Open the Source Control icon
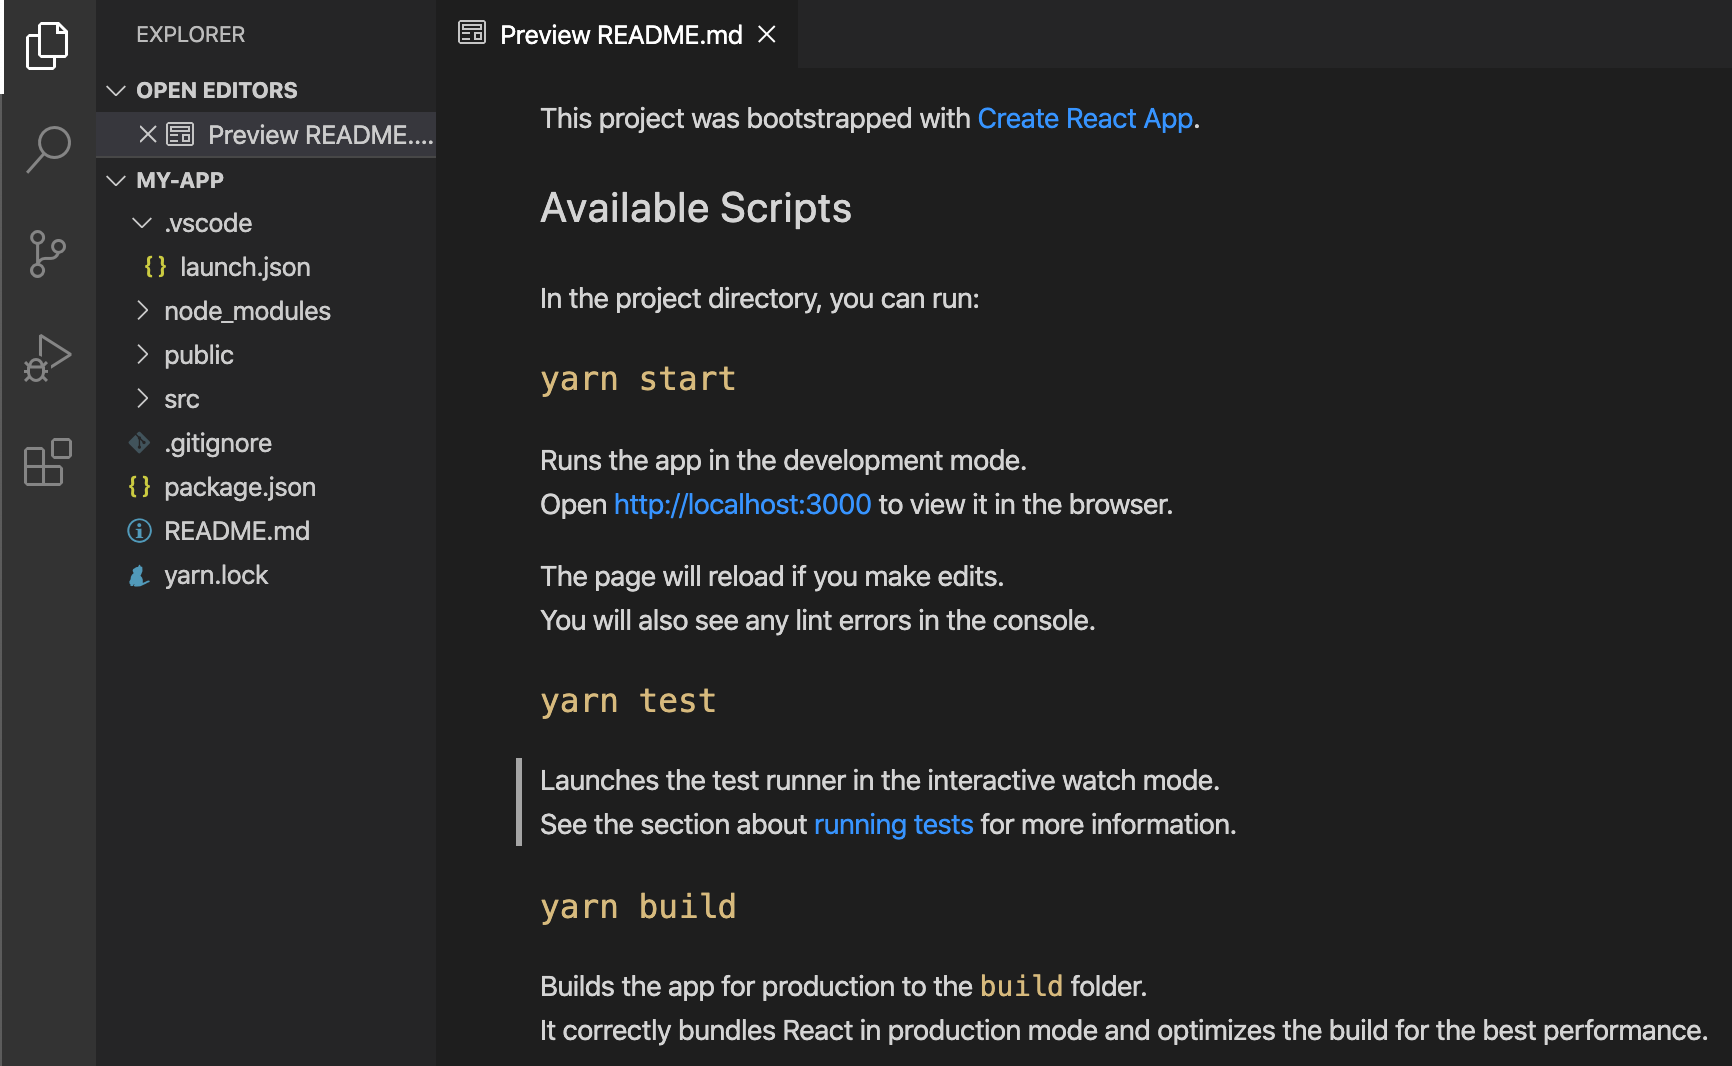Screen dimensions: 1732x1066 click(47, 254)
